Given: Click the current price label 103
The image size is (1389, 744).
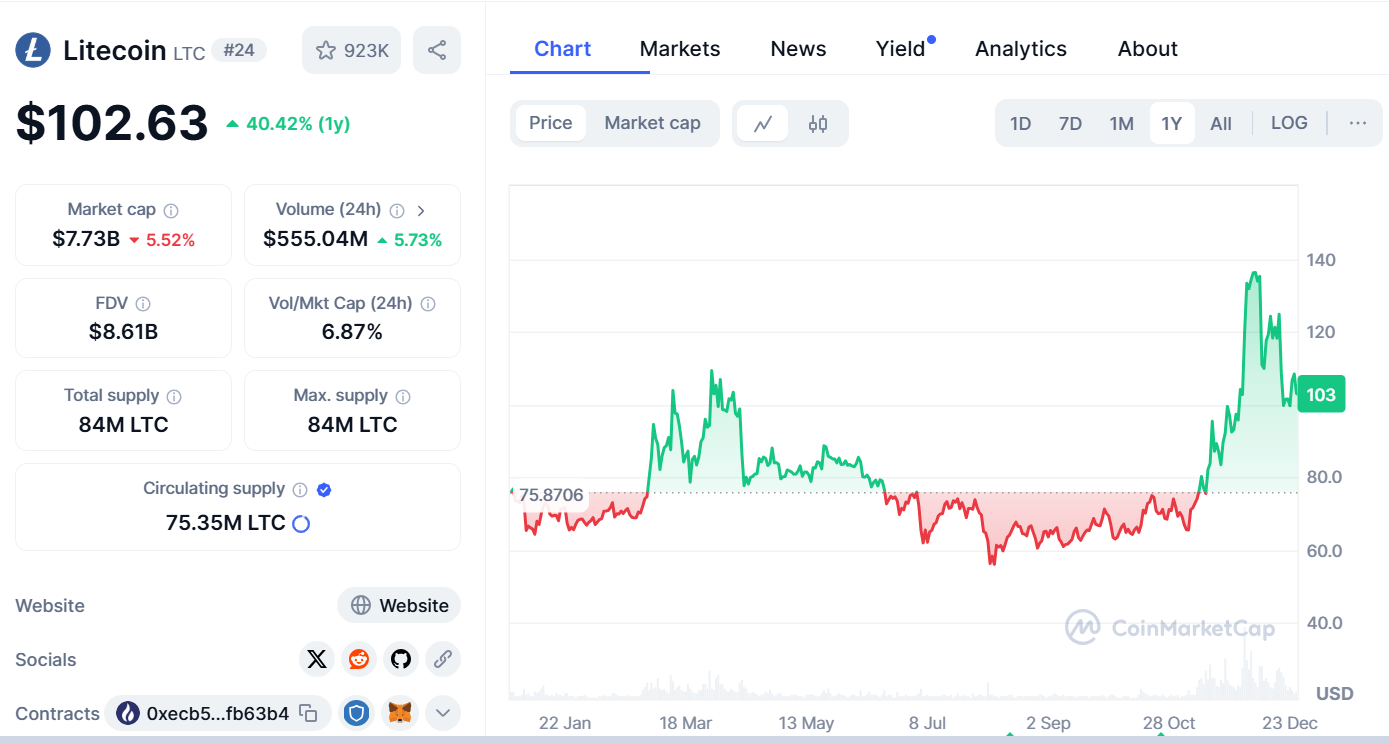Looking at the screenshot, I should coord(1321,394).
